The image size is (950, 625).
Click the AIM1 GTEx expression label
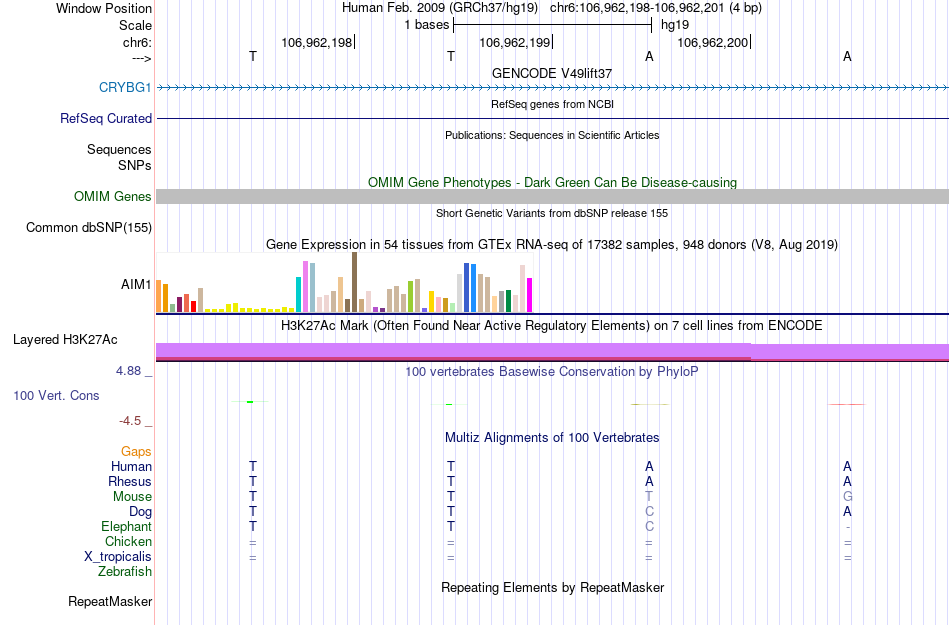pyautogui.click(x=136, y=284)
